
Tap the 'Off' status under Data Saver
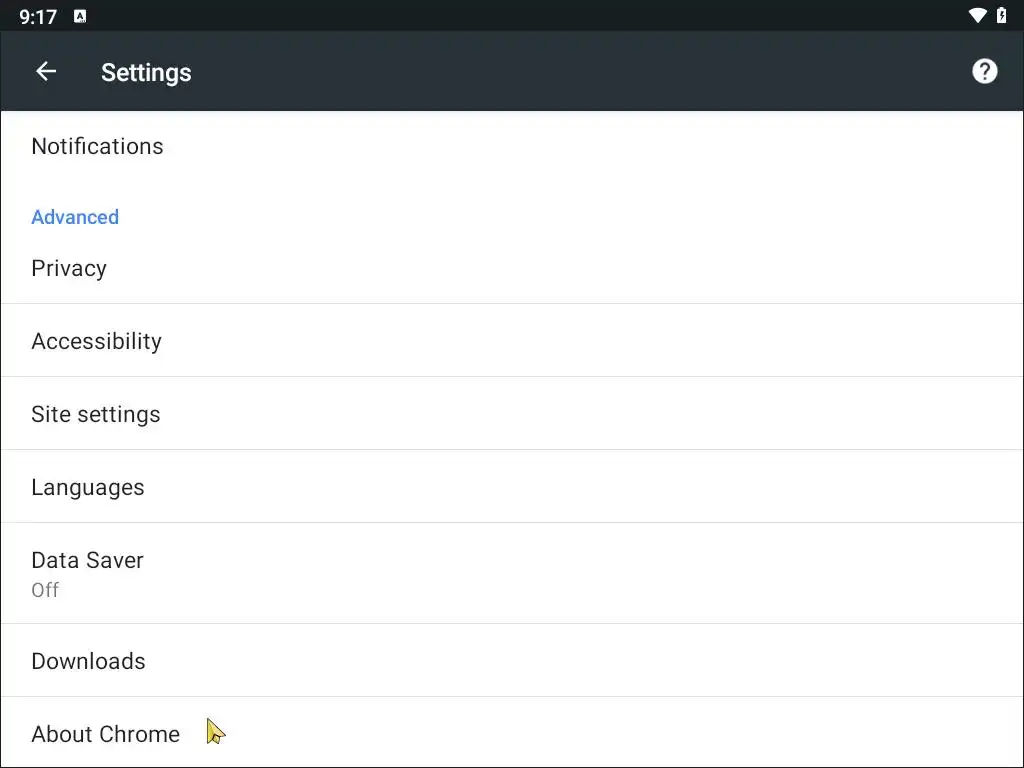coord(45,590)
